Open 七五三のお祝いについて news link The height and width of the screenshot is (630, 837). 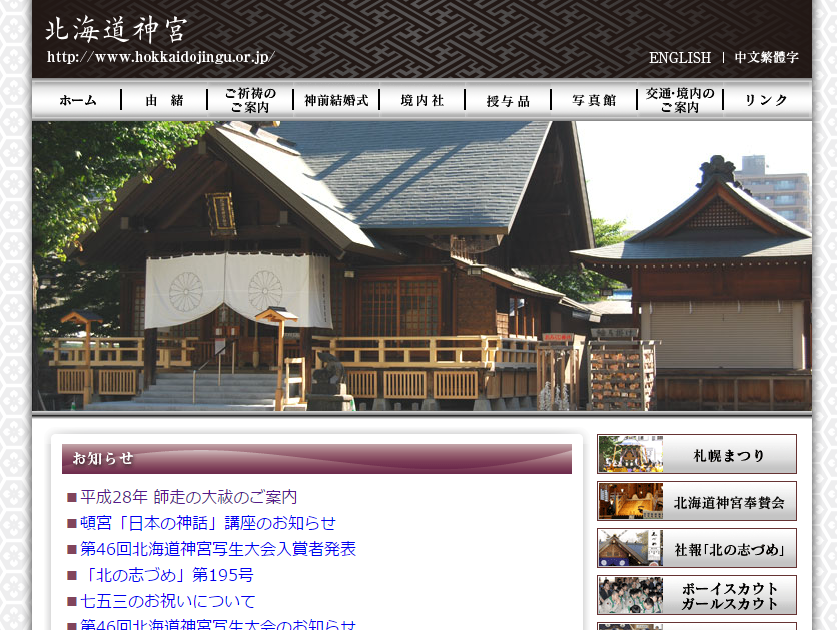pos(168,601)
